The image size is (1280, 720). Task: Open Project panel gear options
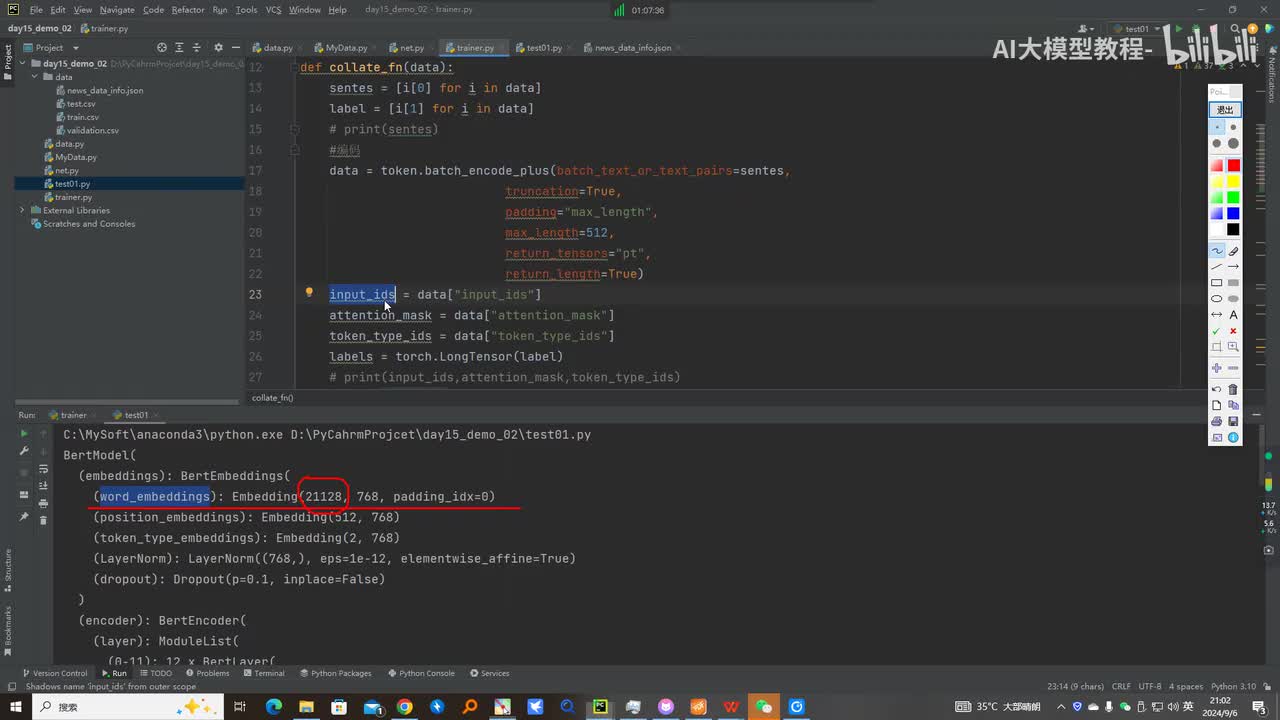click(219, 47)
